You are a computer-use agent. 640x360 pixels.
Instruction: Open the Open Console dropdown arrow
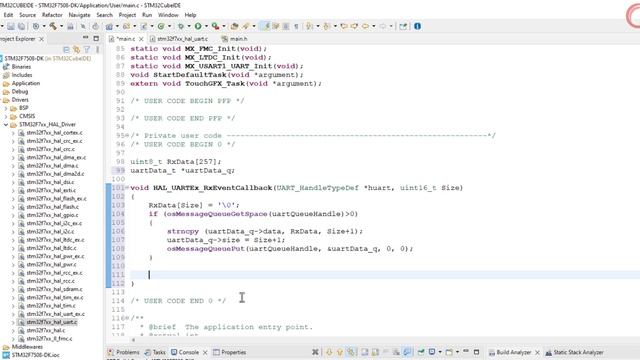(x=458, y=352)
